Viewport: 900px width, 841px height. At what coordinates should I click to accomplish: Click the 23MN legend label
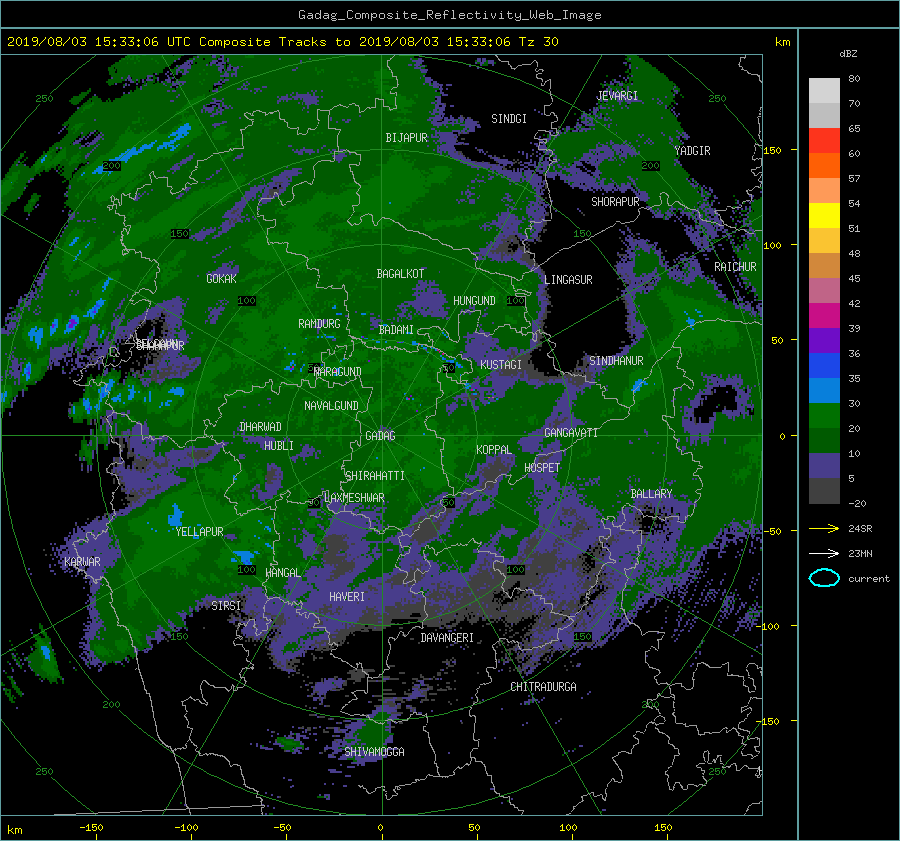860,553
